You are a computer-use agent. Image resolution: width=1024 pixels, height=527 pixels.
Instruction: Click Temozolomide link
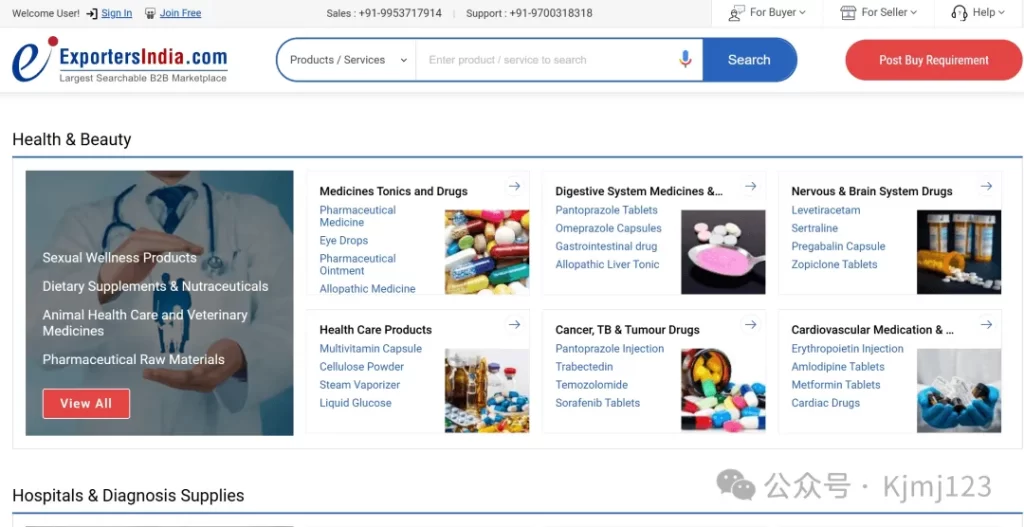pos(591,385)
